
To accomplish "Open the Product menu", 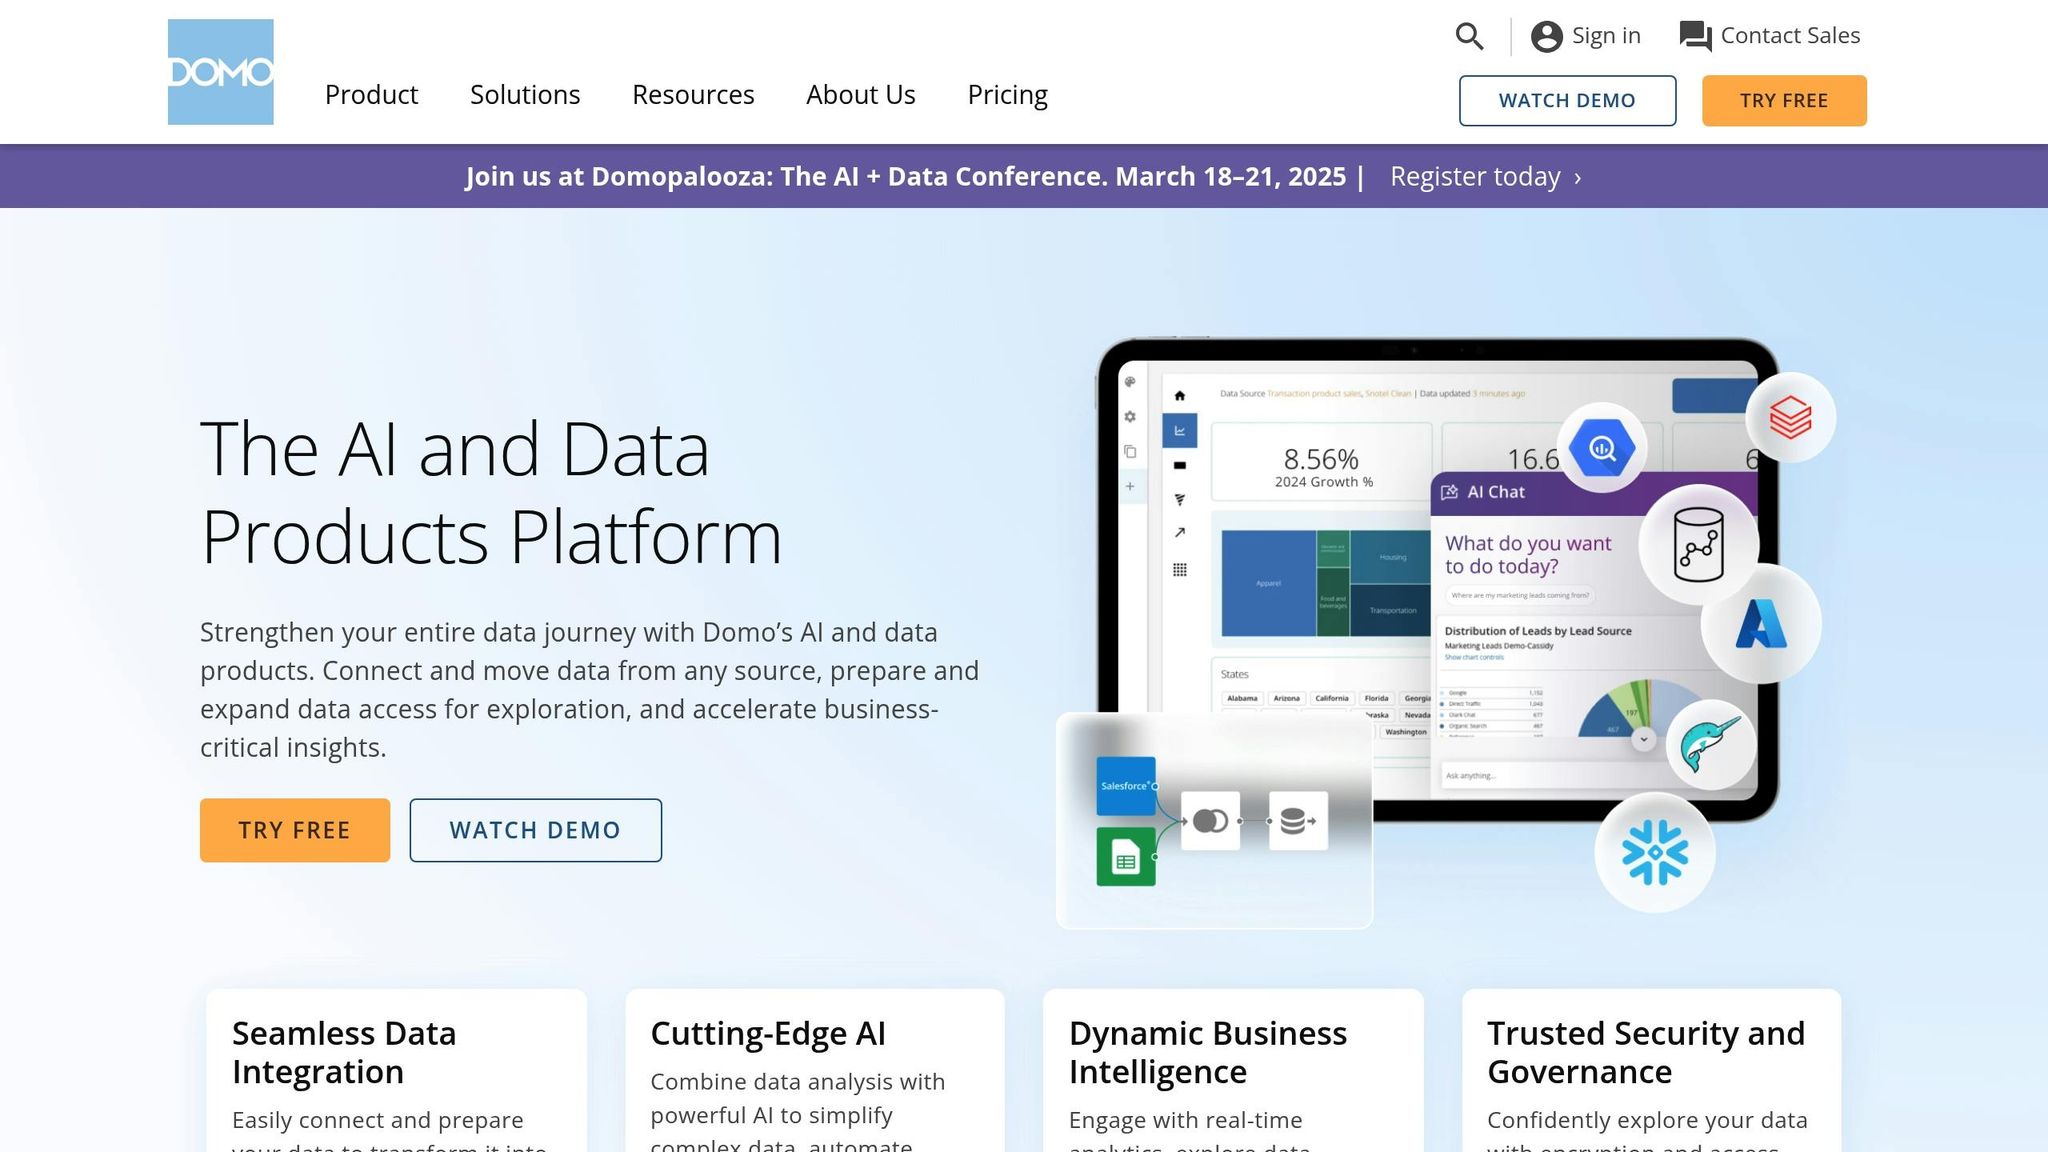I will point(371,95).
